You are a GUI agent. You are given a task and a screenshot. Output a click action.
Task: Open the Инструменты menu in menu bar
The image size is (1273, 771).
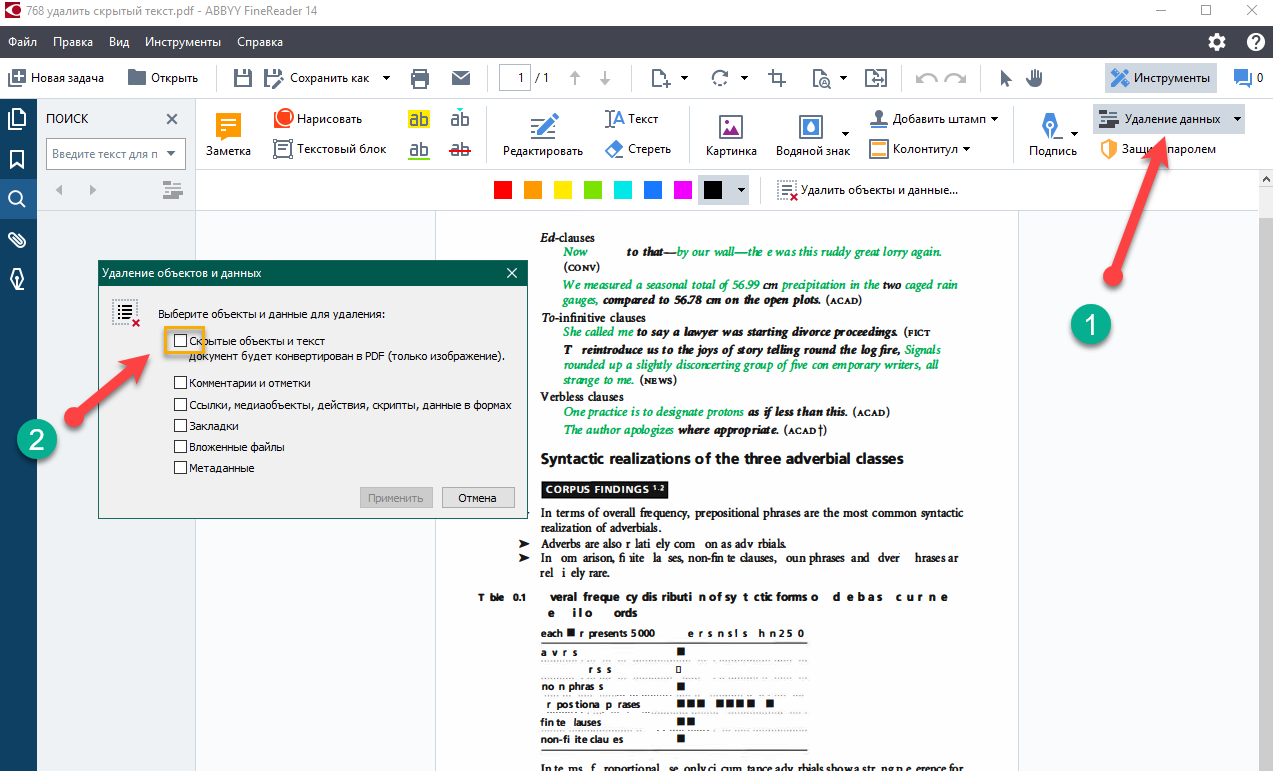(182, 42)
